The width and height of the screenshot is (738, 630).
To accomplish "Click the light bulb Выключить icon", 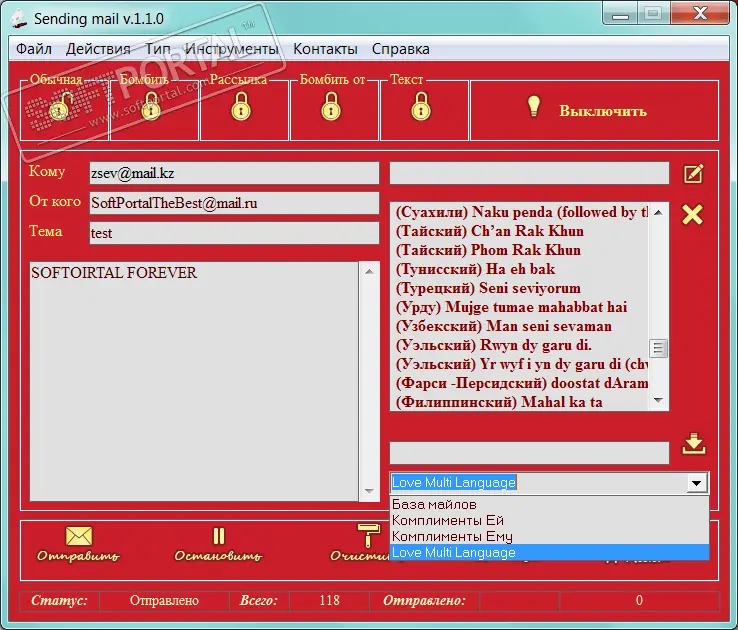I will (x=534, y=106).
